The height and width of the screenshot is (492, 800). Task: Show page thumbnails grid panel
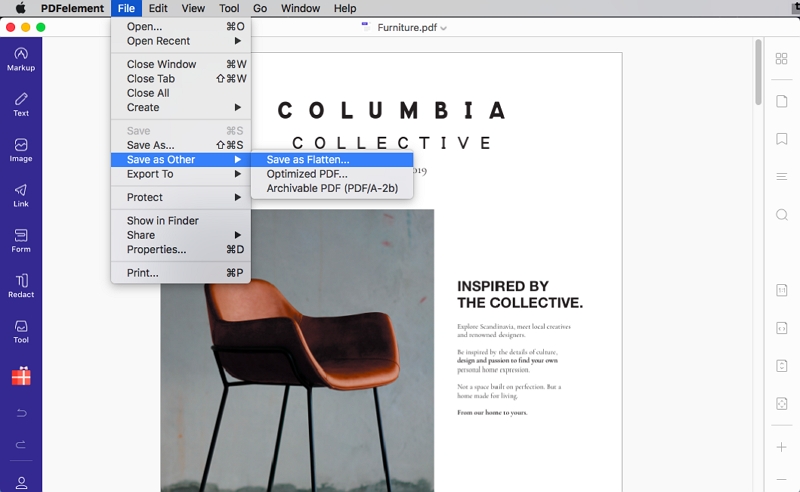pos(781,59)
